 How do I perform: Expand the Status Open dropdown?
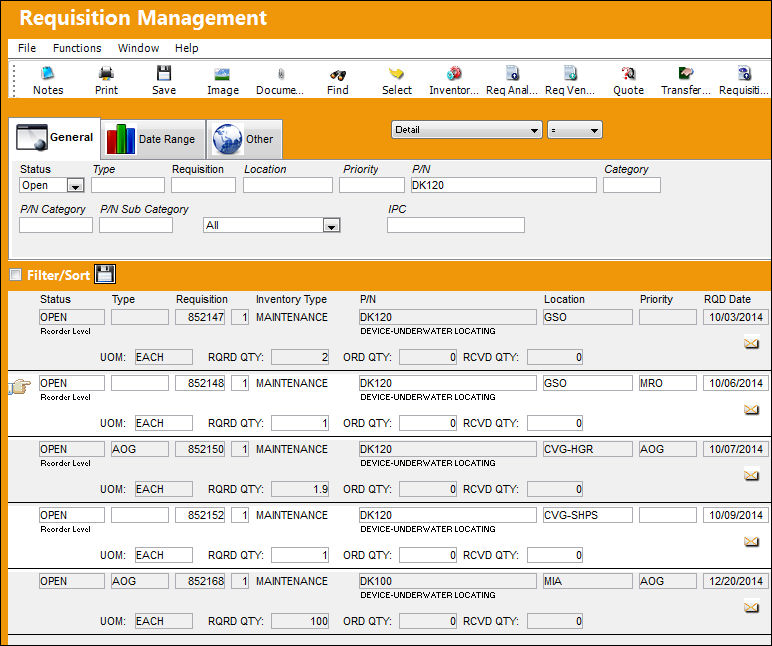pos(75,186)
